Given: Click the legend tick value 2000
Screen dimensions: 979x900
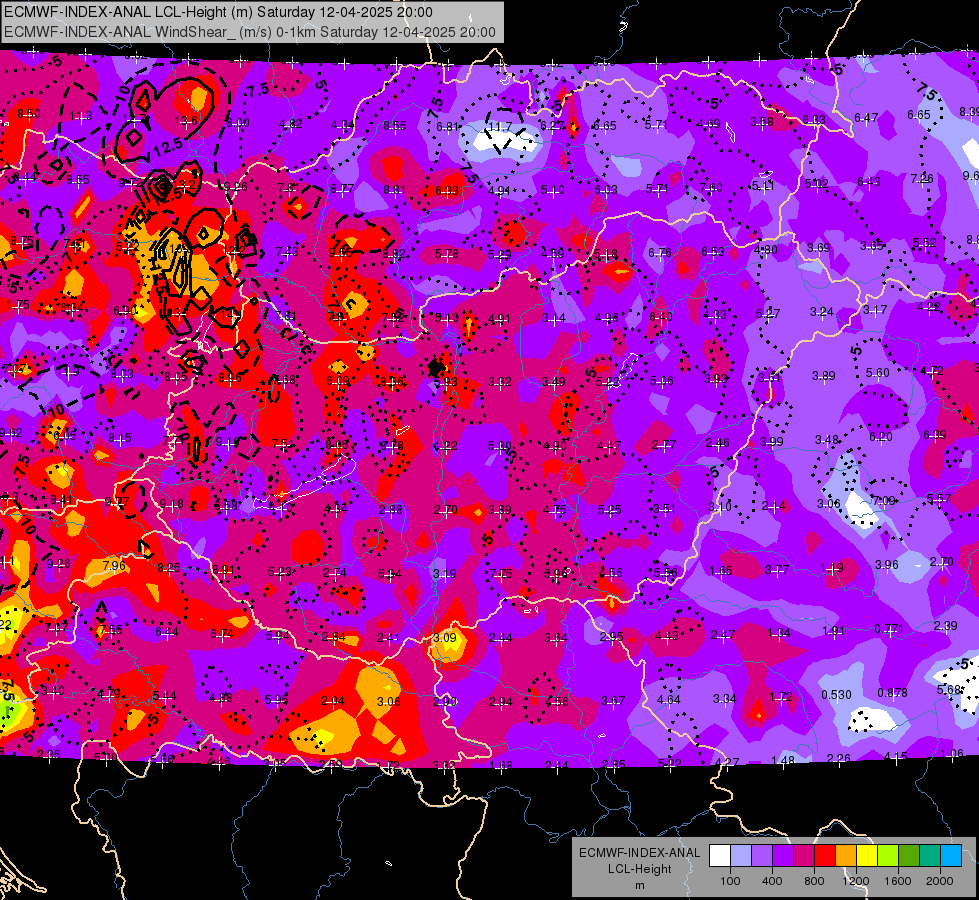Looking at the screenshot, I should (x=940, y=881).
